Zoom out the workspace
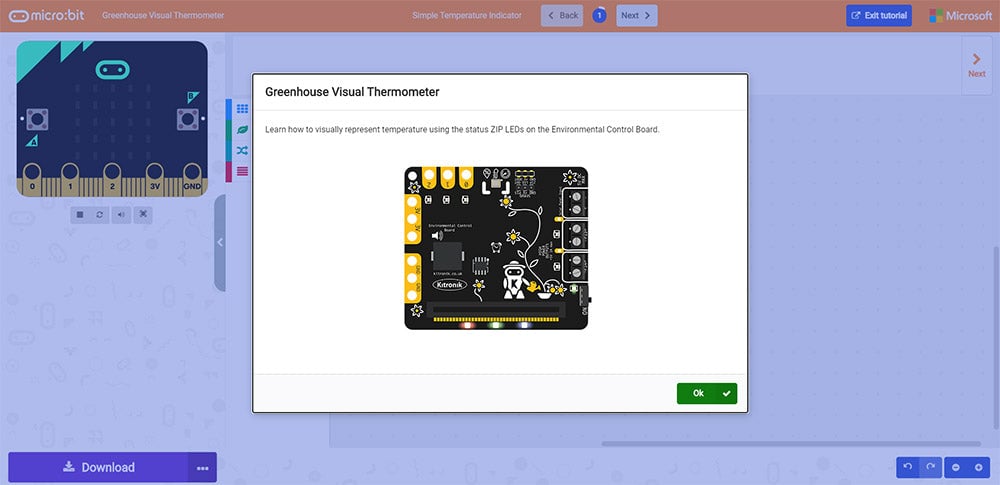 click(x=956, y=467)
